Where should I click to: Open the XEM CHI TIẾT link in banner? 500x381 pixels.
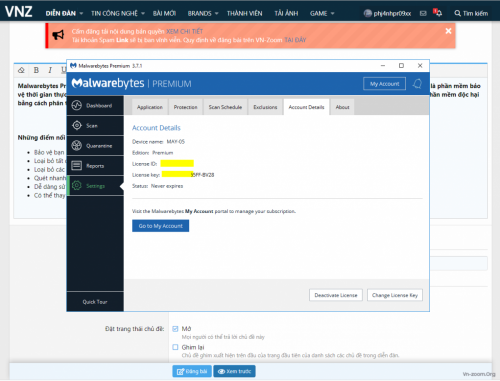(x=184, y=31)
